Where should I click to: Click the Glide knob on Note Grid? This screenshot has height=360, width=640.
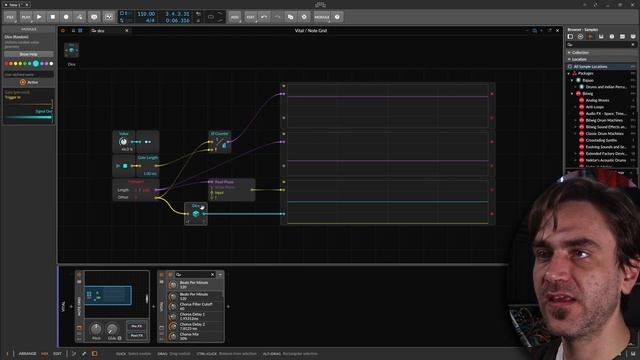pyautogui.click(x=112, y=329)
